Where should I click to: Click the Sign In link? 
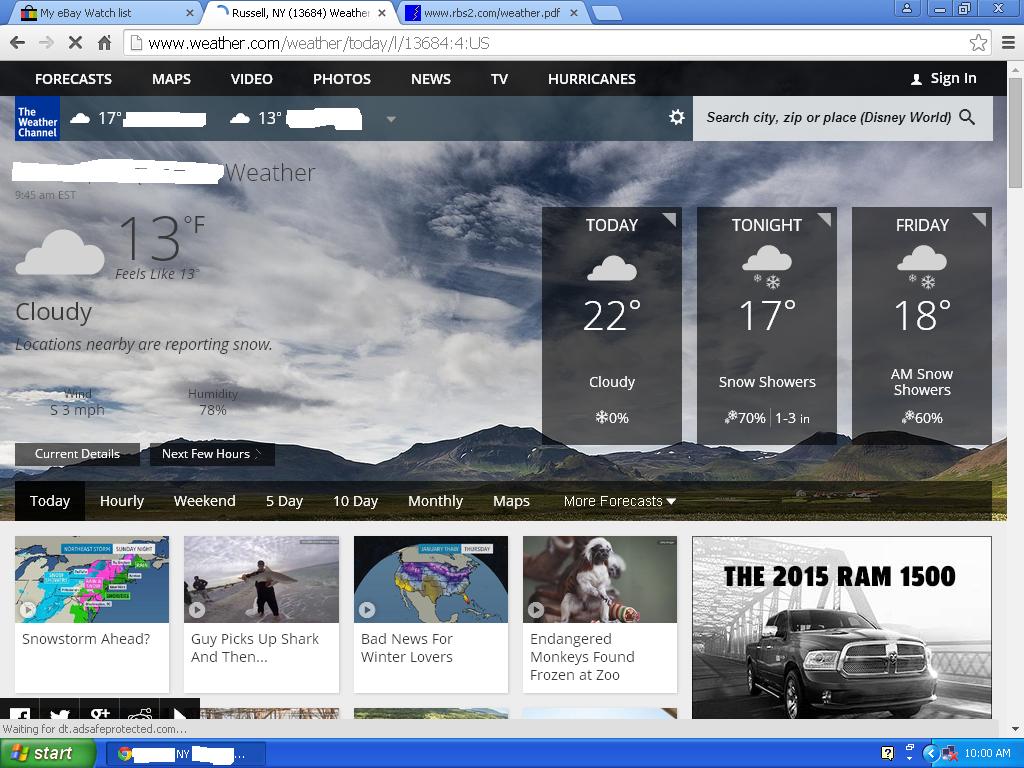[x=943, y=78]
